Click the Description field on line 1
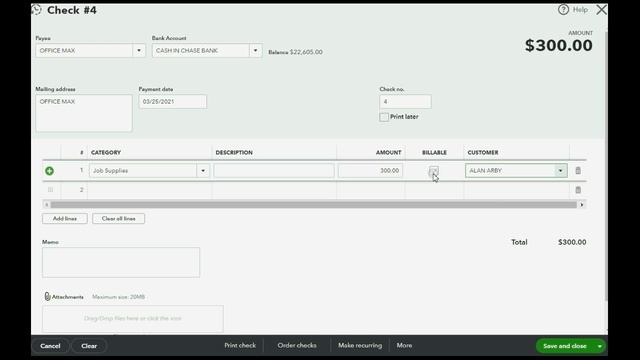Viewport: 640px width, 360px height. click(x=274, y=171)
